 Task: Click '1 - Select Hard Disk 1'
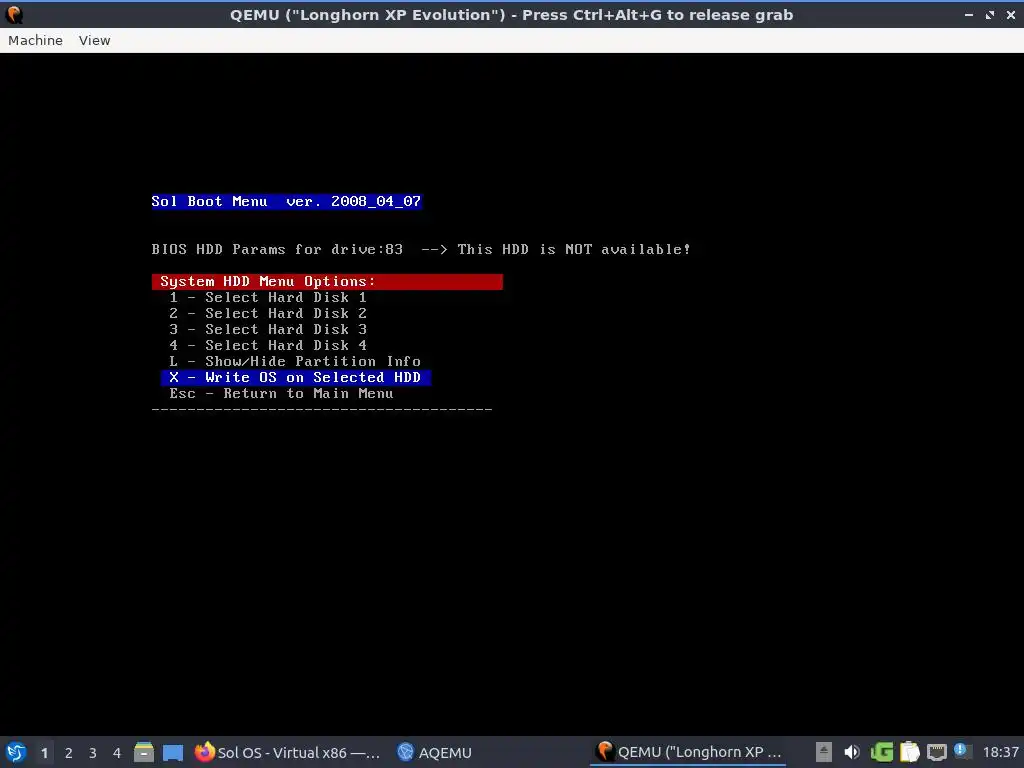point(268,297)
